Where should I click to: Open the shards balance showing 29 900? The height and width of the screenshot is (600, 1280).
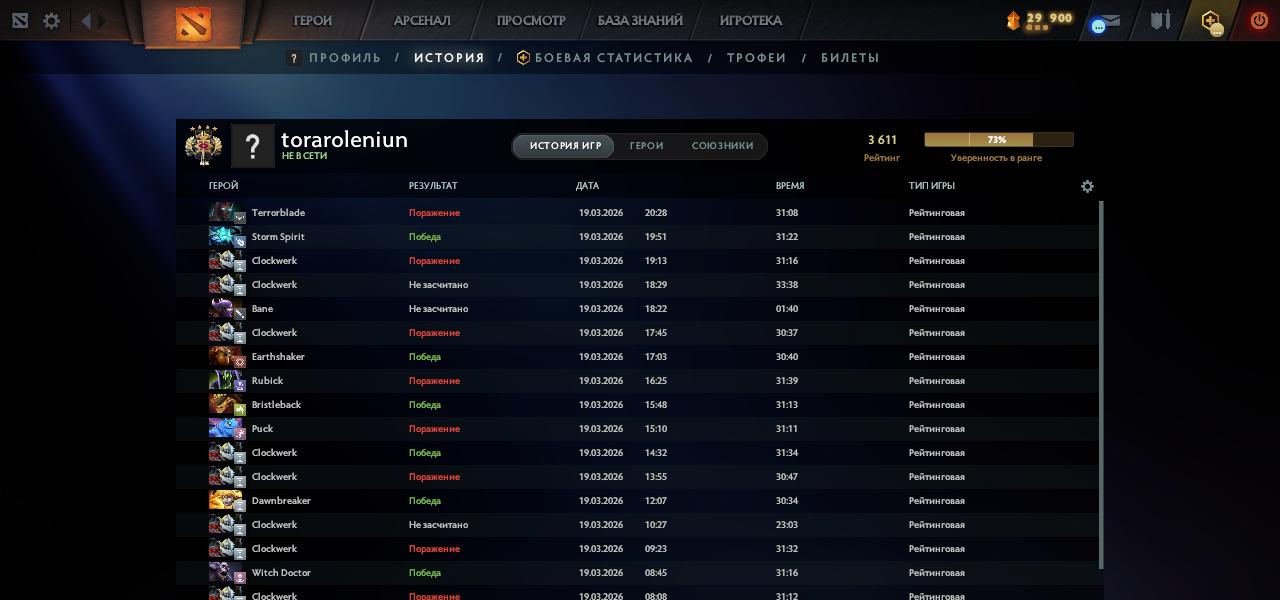pos(1040,19)
